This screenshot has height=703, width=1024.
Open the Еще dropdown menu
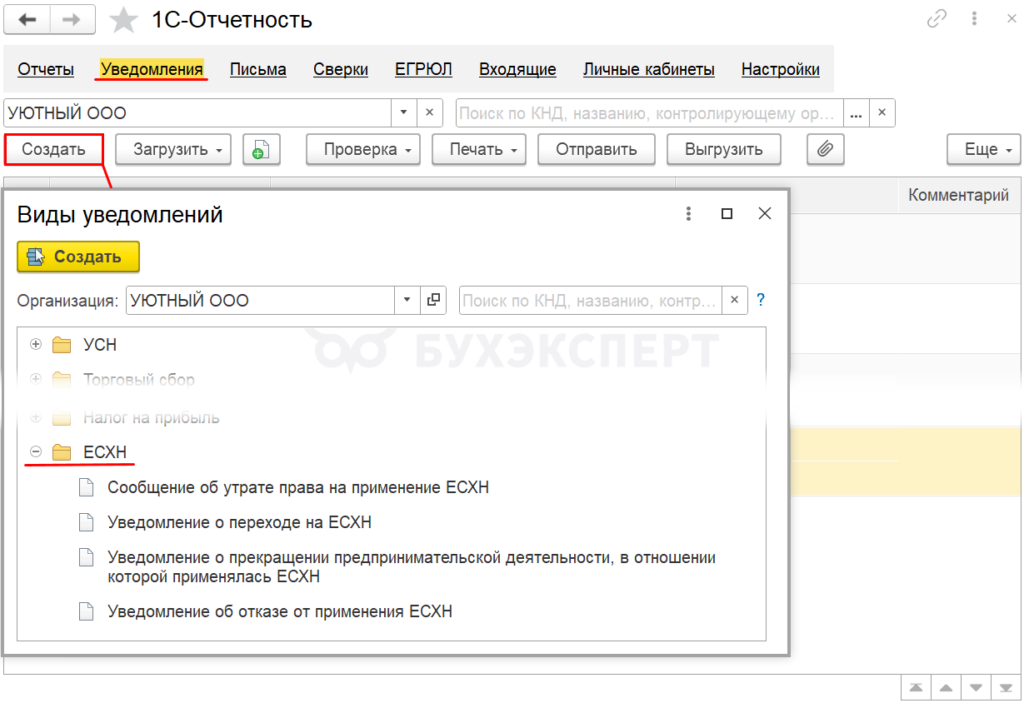click(x=984, y=150)
